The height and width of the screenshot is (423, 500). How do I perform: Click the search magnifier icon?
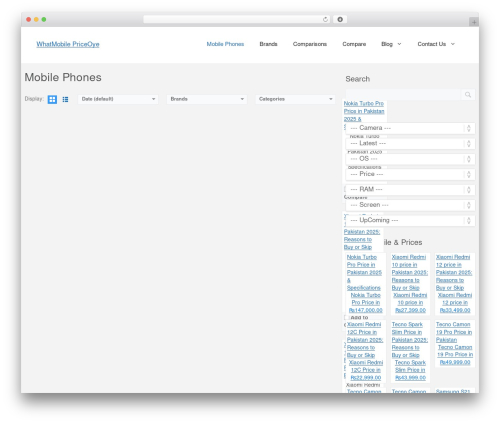[468, 95]
